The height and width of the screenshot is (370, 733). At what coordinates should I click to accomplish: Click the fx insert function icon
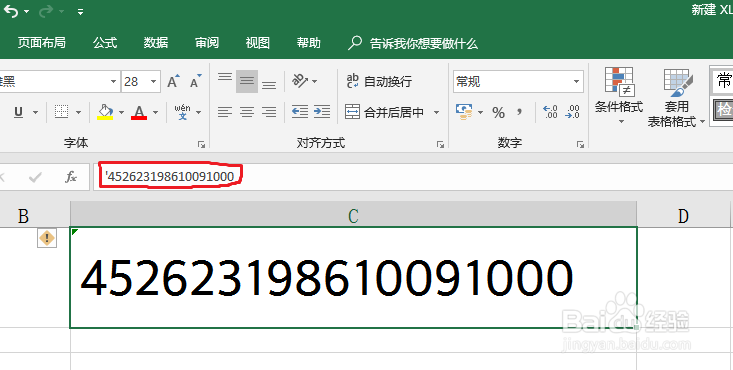(71, 177)
